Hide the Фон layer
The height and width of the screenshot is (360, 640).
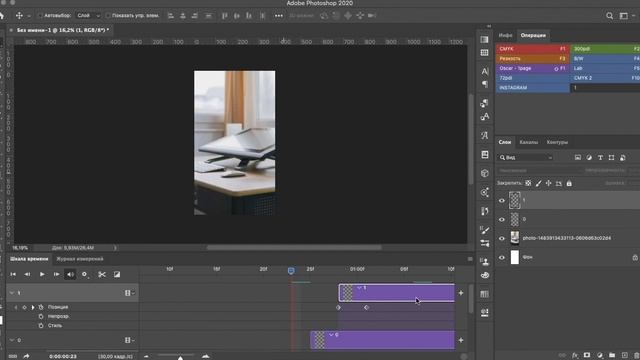point(502,258)
